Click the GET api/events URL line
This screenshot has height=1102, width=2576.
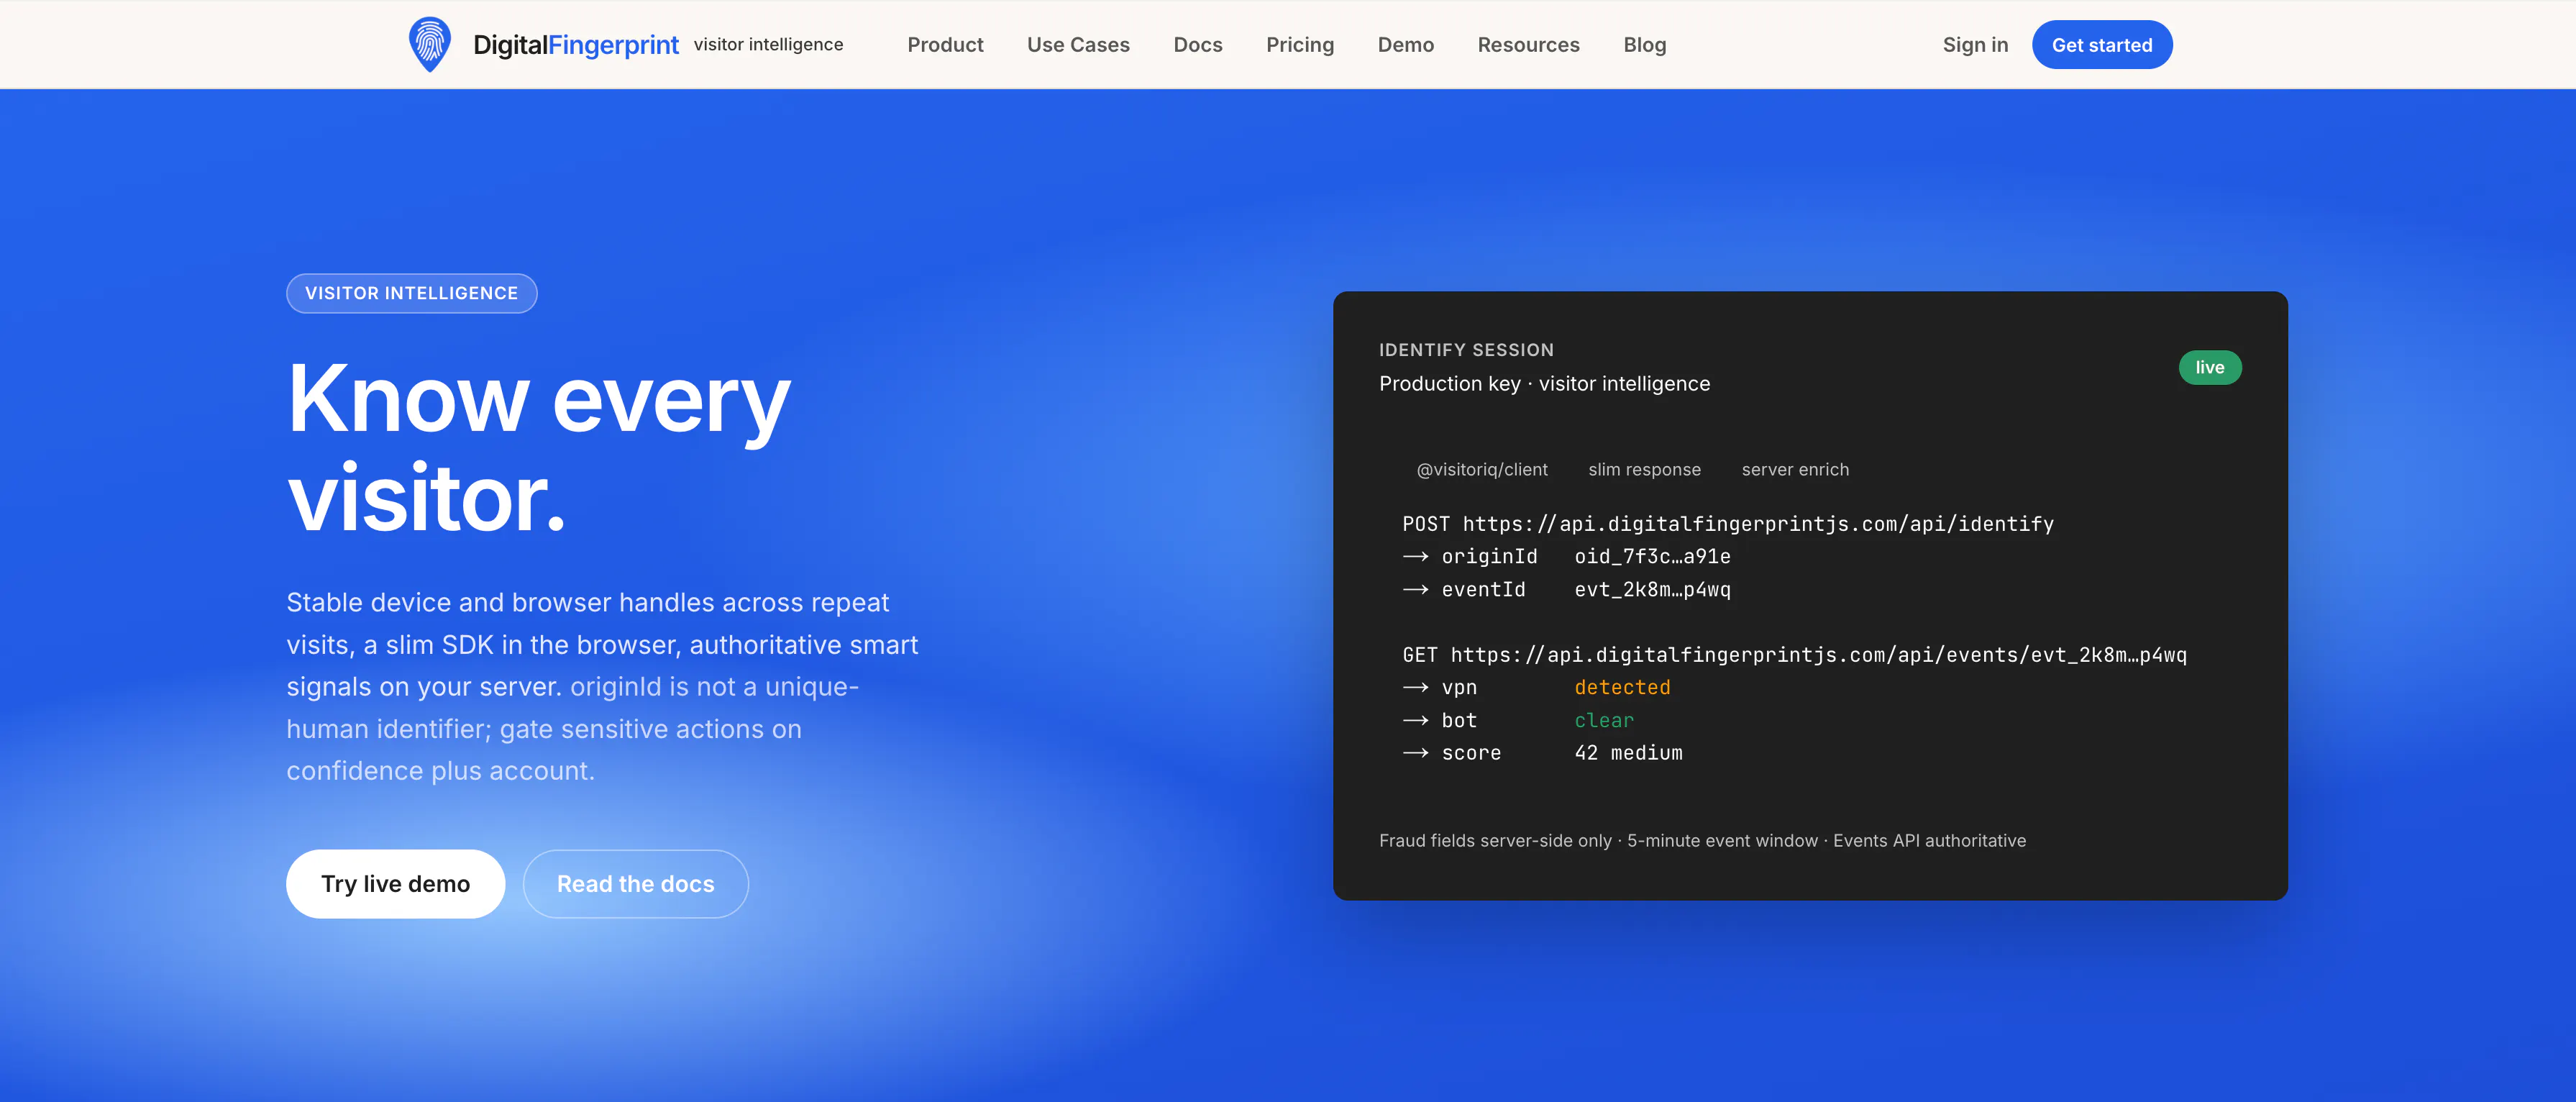(x=1794, y=655)
